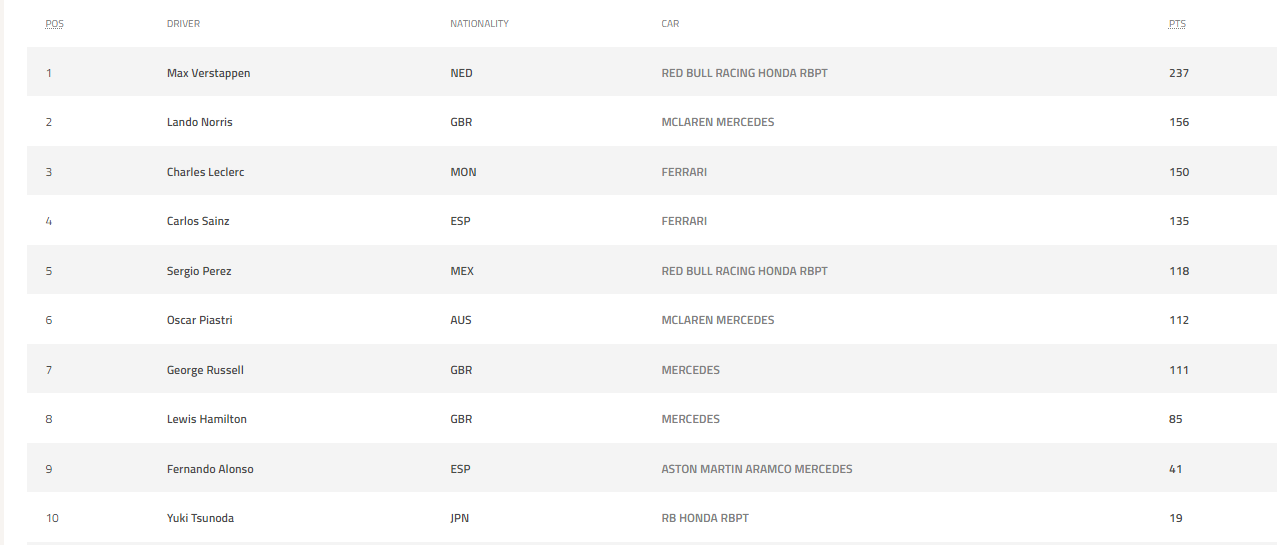Click the POS column header
This screenshot has width=1282, height=545.
53,24
